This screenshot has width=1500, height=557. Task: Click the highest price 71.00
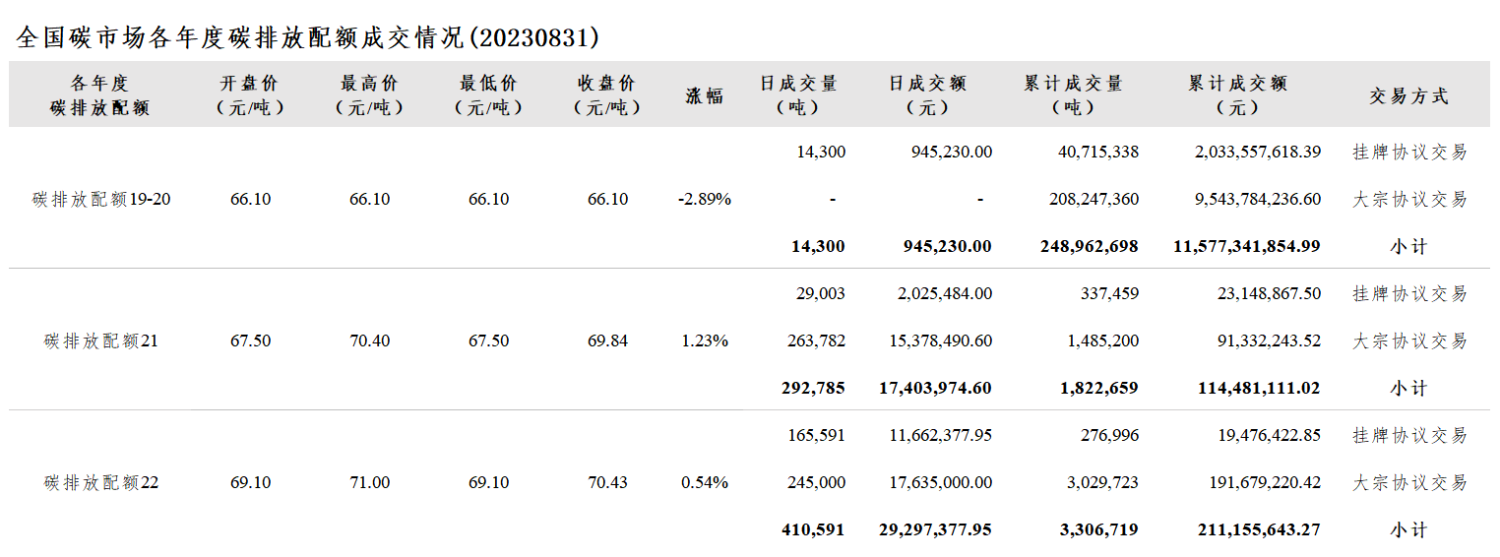pyautogui.click(x=369, y=483)
